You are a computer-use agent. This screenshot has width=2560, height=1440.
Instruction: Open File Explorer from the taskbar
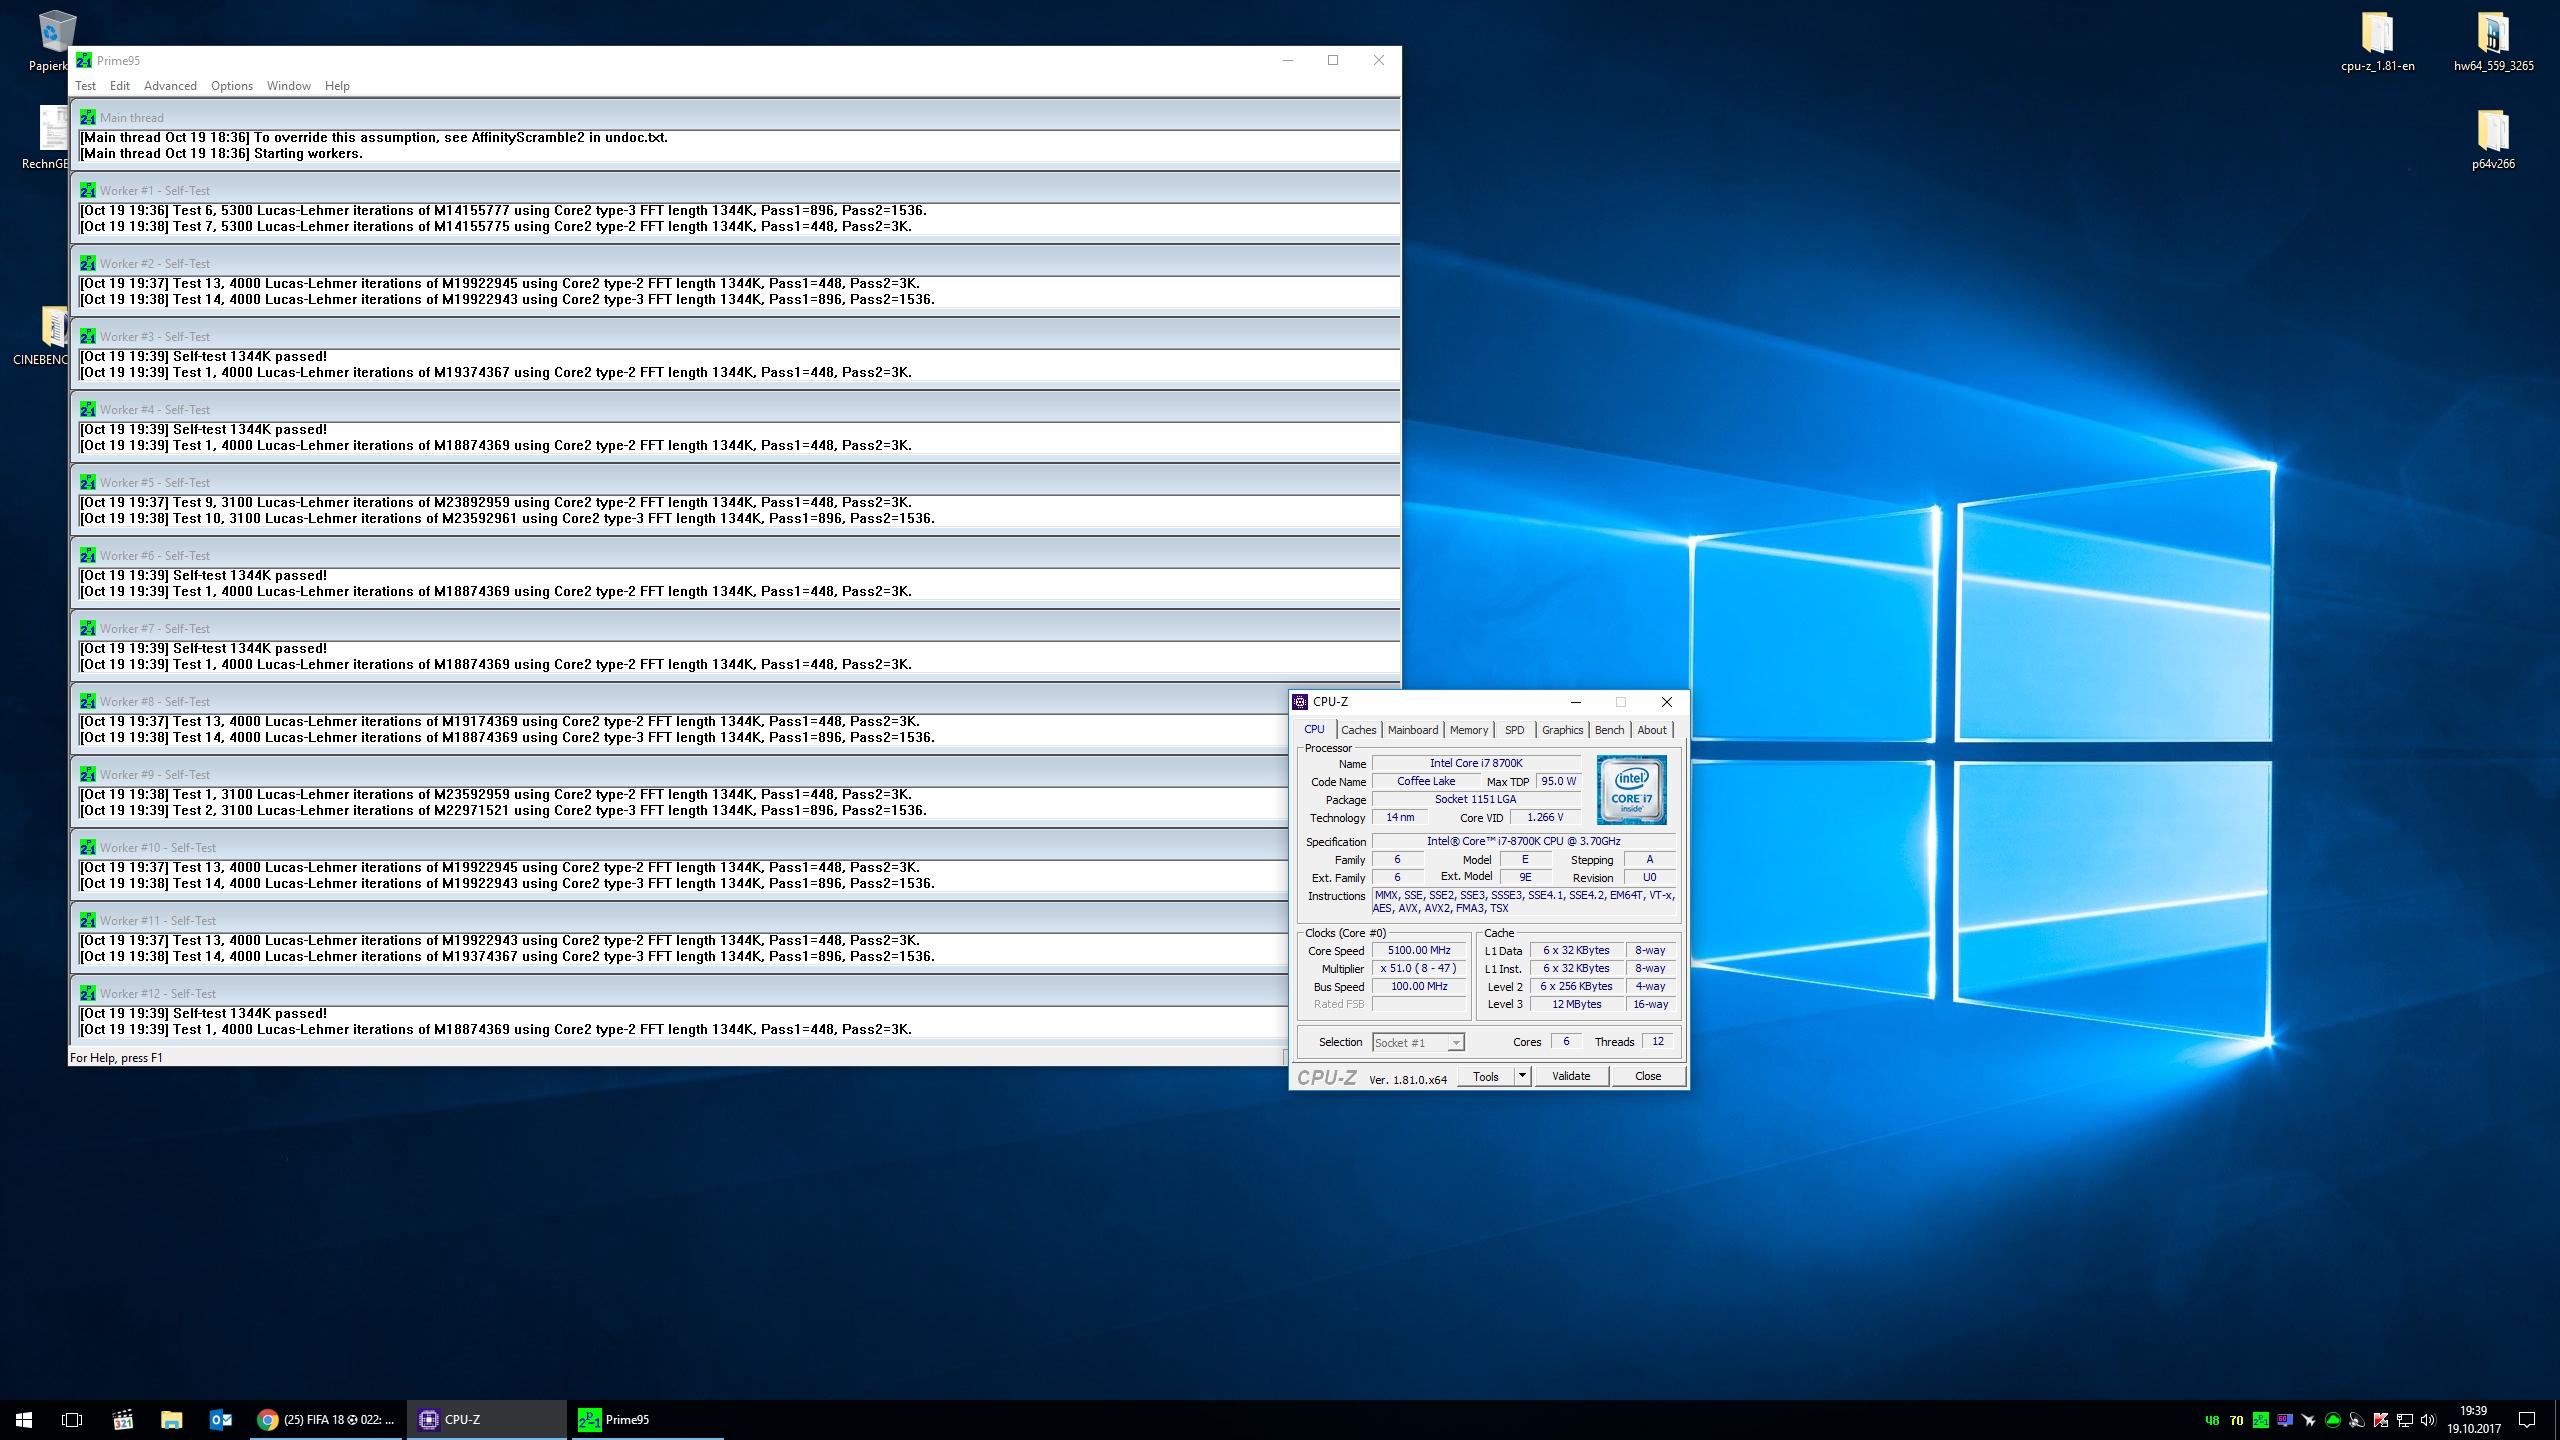point(172,1419)
